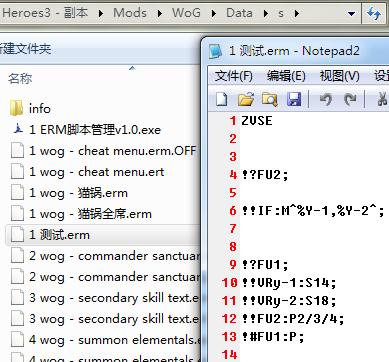Image resolution: width=389 pixels, height=362 pixels.
Task: Select the info folder icon
Action: [16, 108]
